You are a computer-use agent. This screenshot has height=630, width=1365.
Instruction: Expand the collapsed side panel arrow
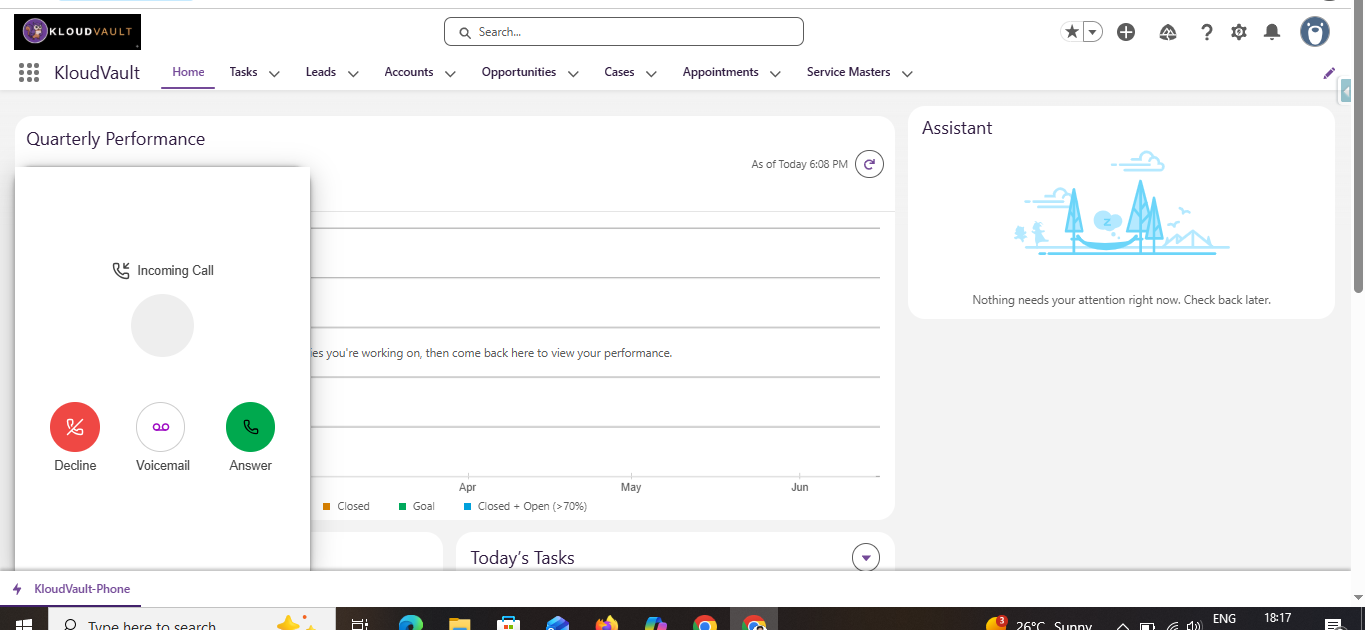(1346, 92)
